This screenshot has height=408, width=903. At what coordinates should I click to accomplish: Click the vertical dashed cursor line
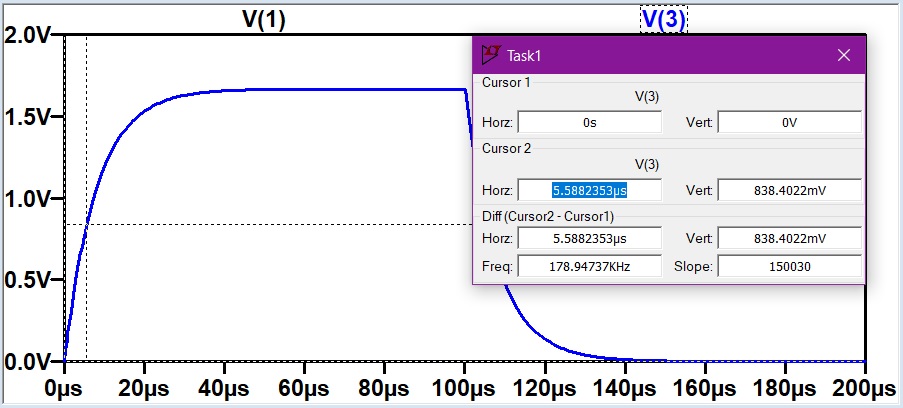pos(87,300)
